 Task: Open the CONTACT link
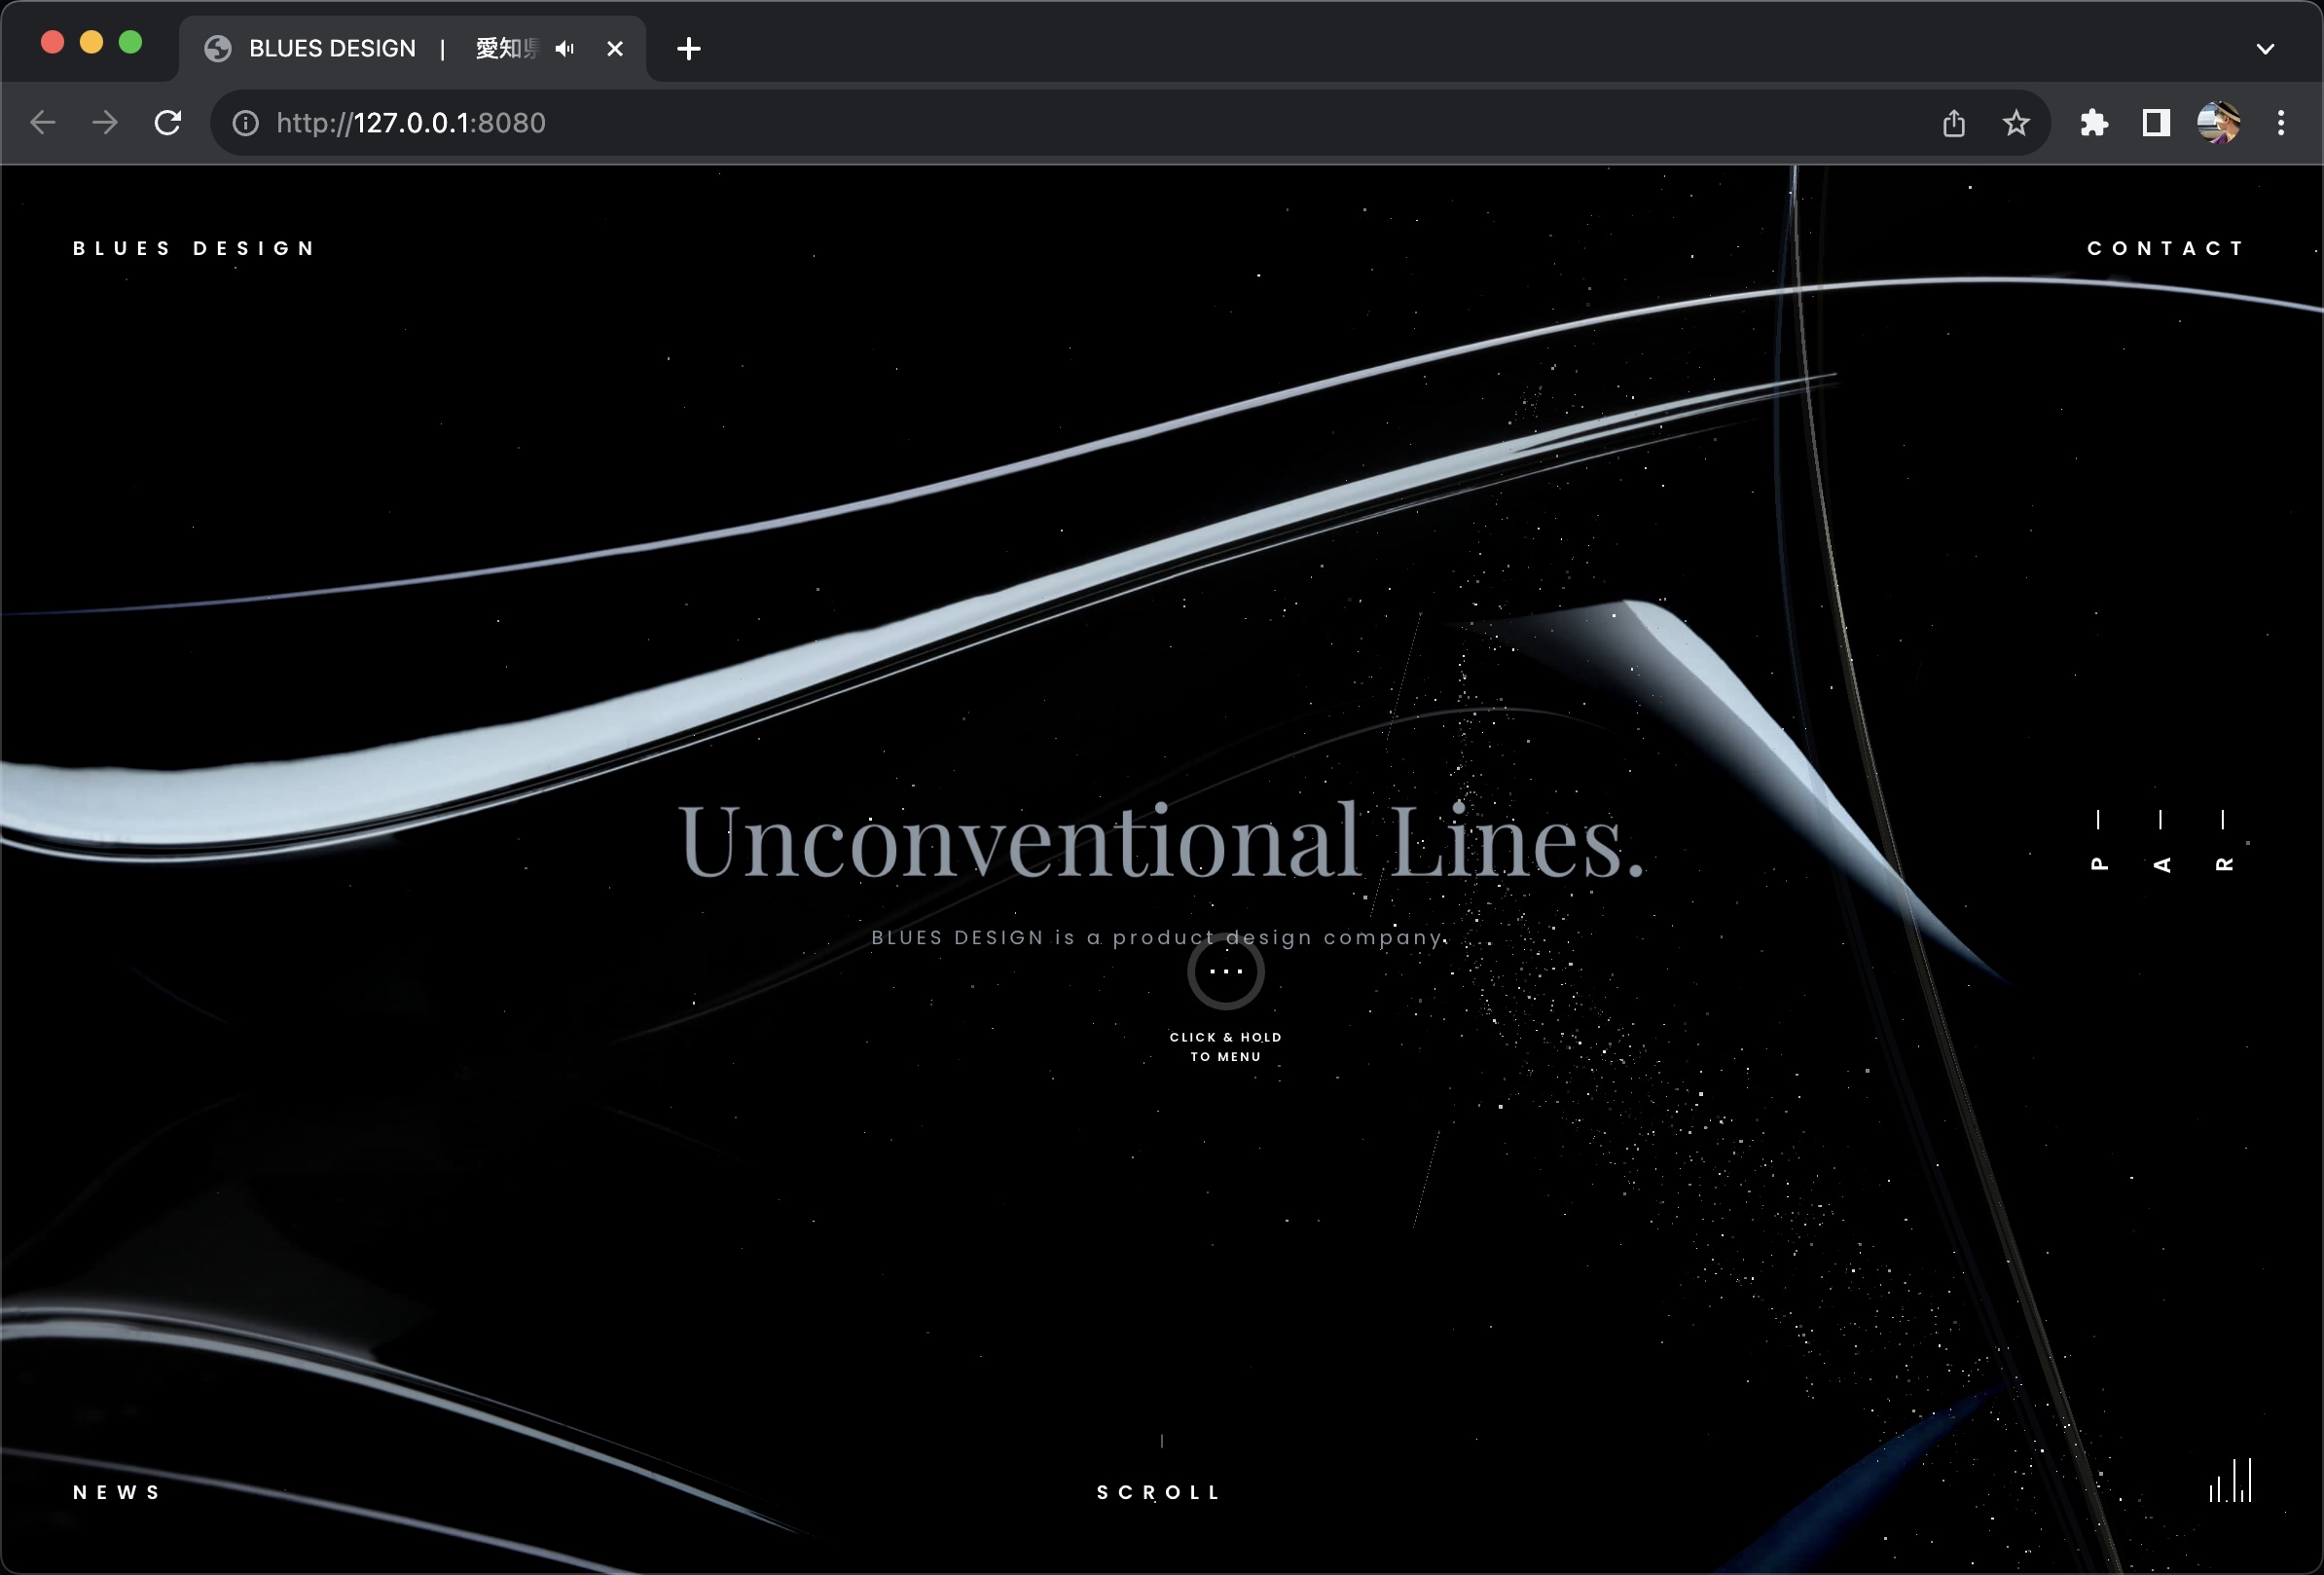tap(2166, 248)
